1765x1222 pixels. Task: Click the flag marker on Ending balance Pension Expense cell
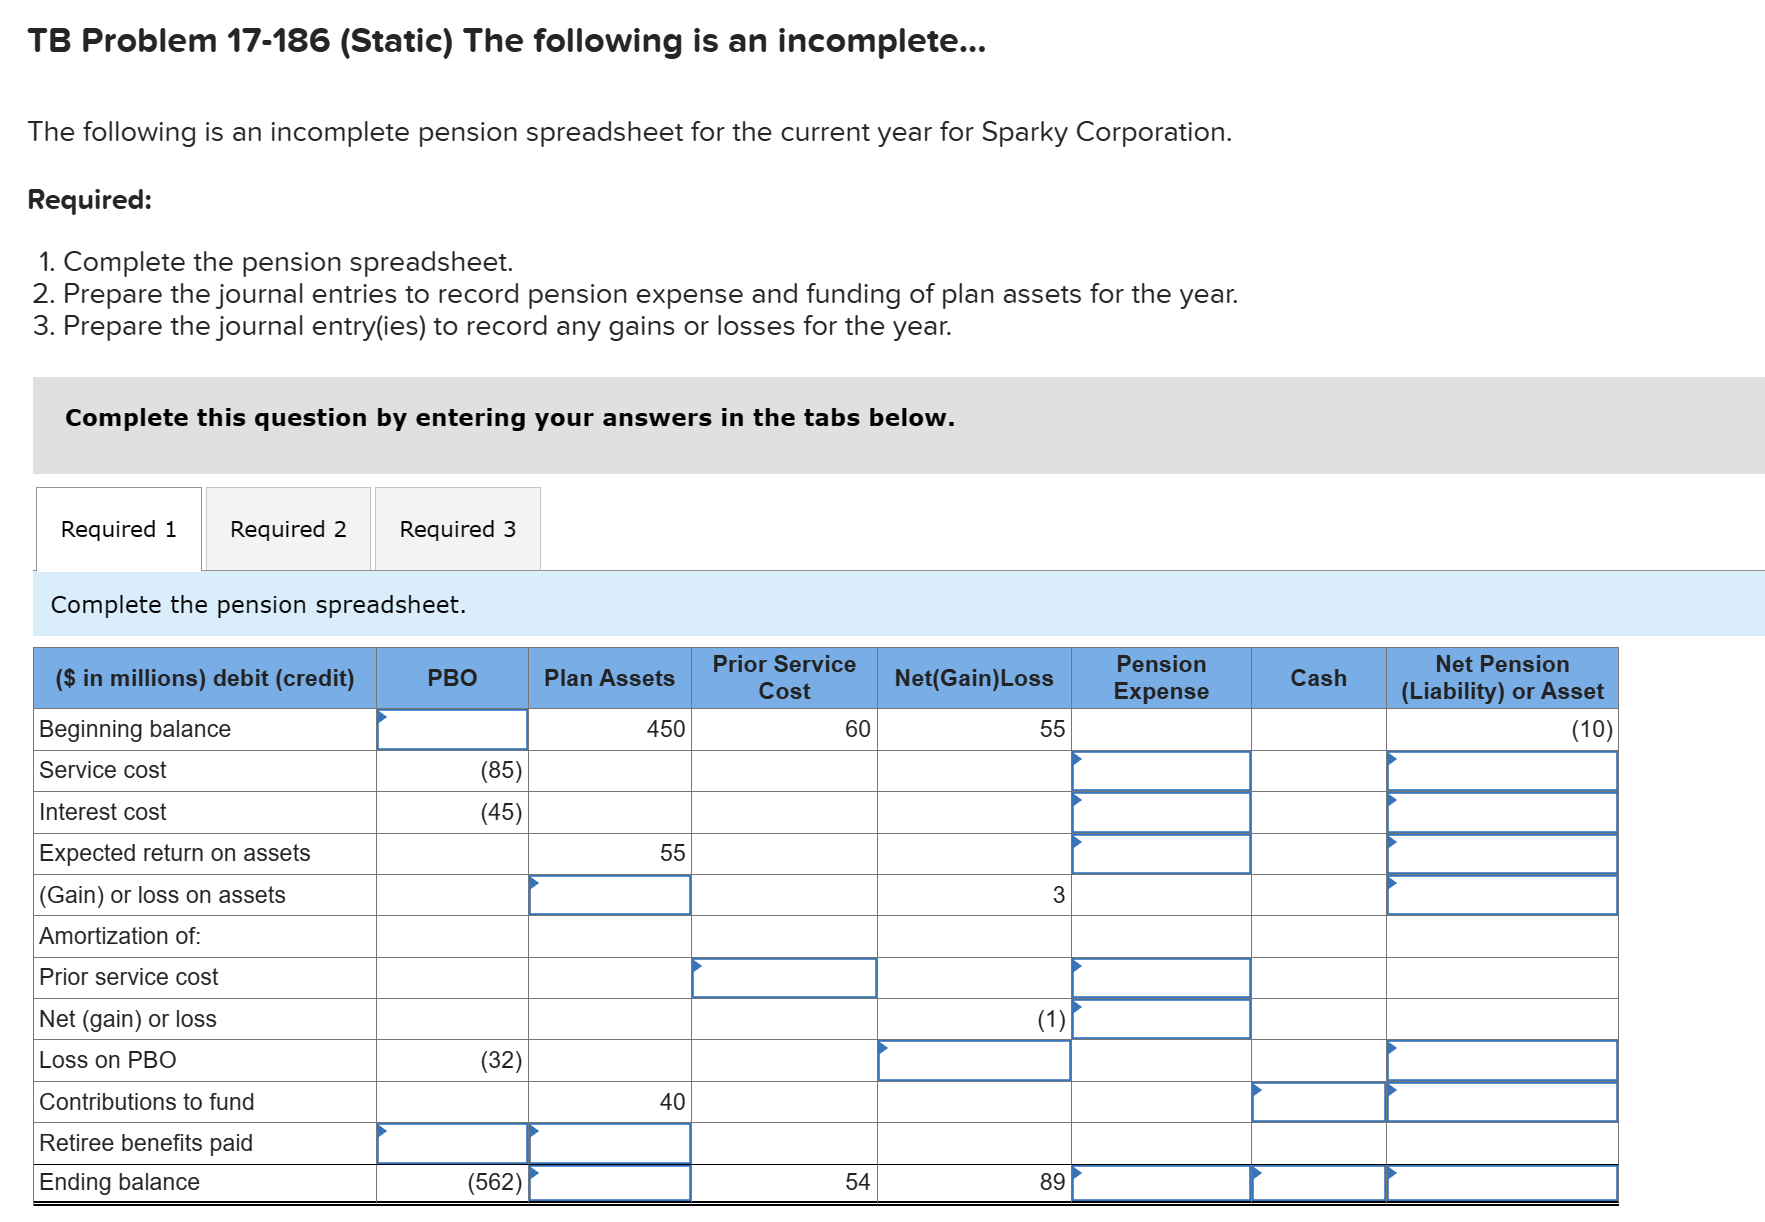click(1077, 1170)
